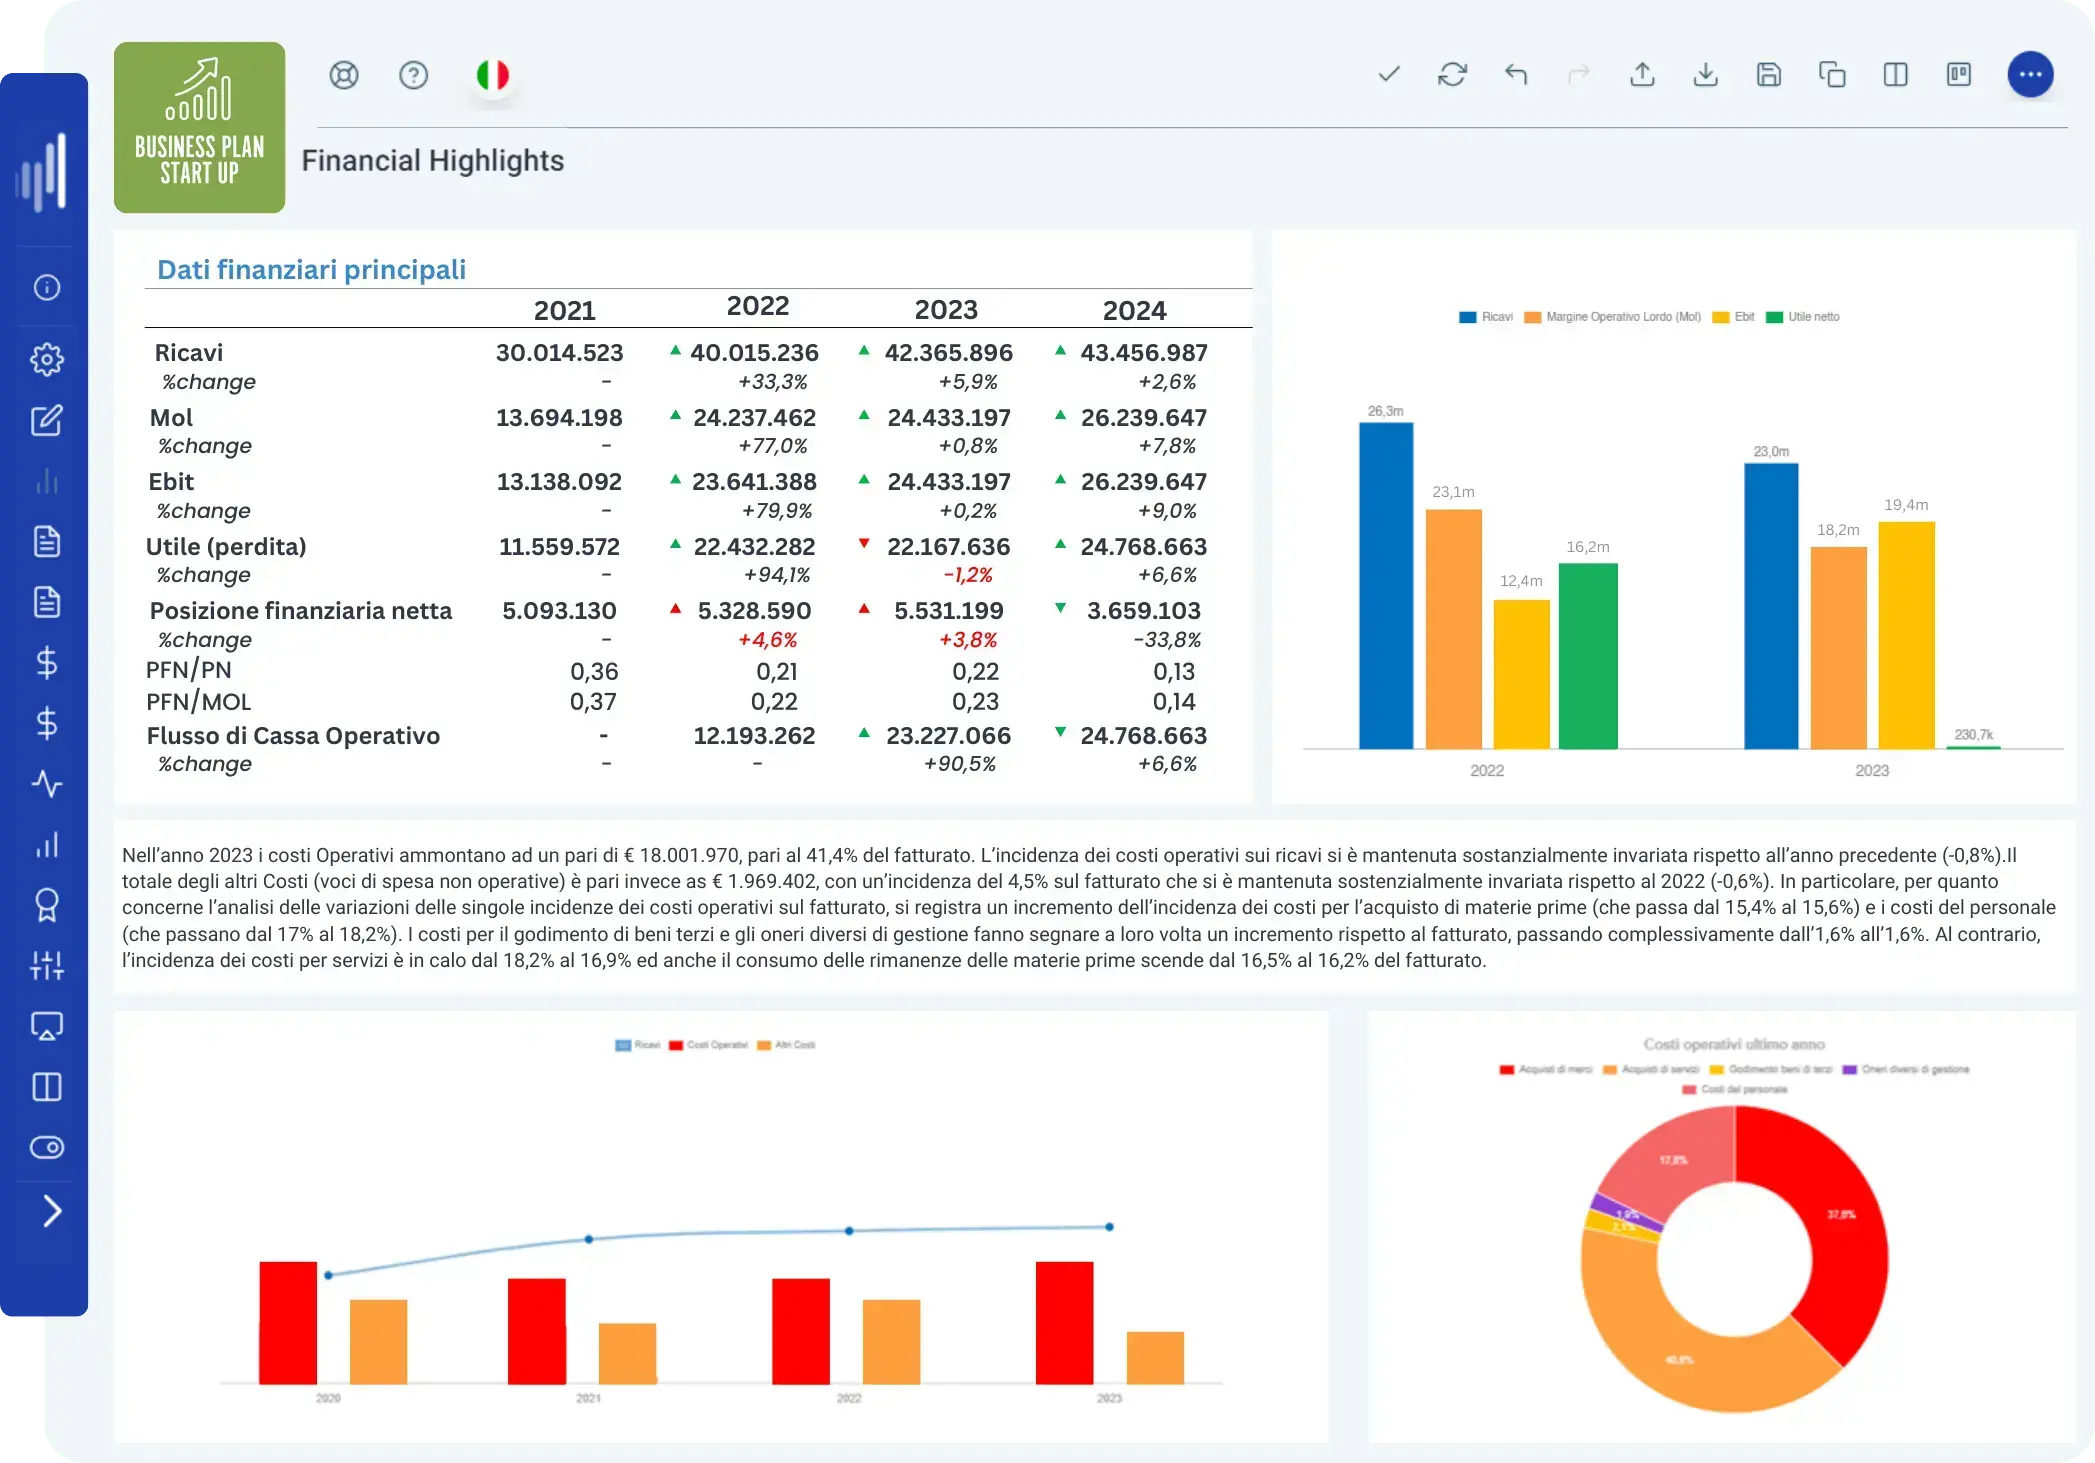Open the blue three-dots more menu

pyautogui.click(x=2030, y=74)
